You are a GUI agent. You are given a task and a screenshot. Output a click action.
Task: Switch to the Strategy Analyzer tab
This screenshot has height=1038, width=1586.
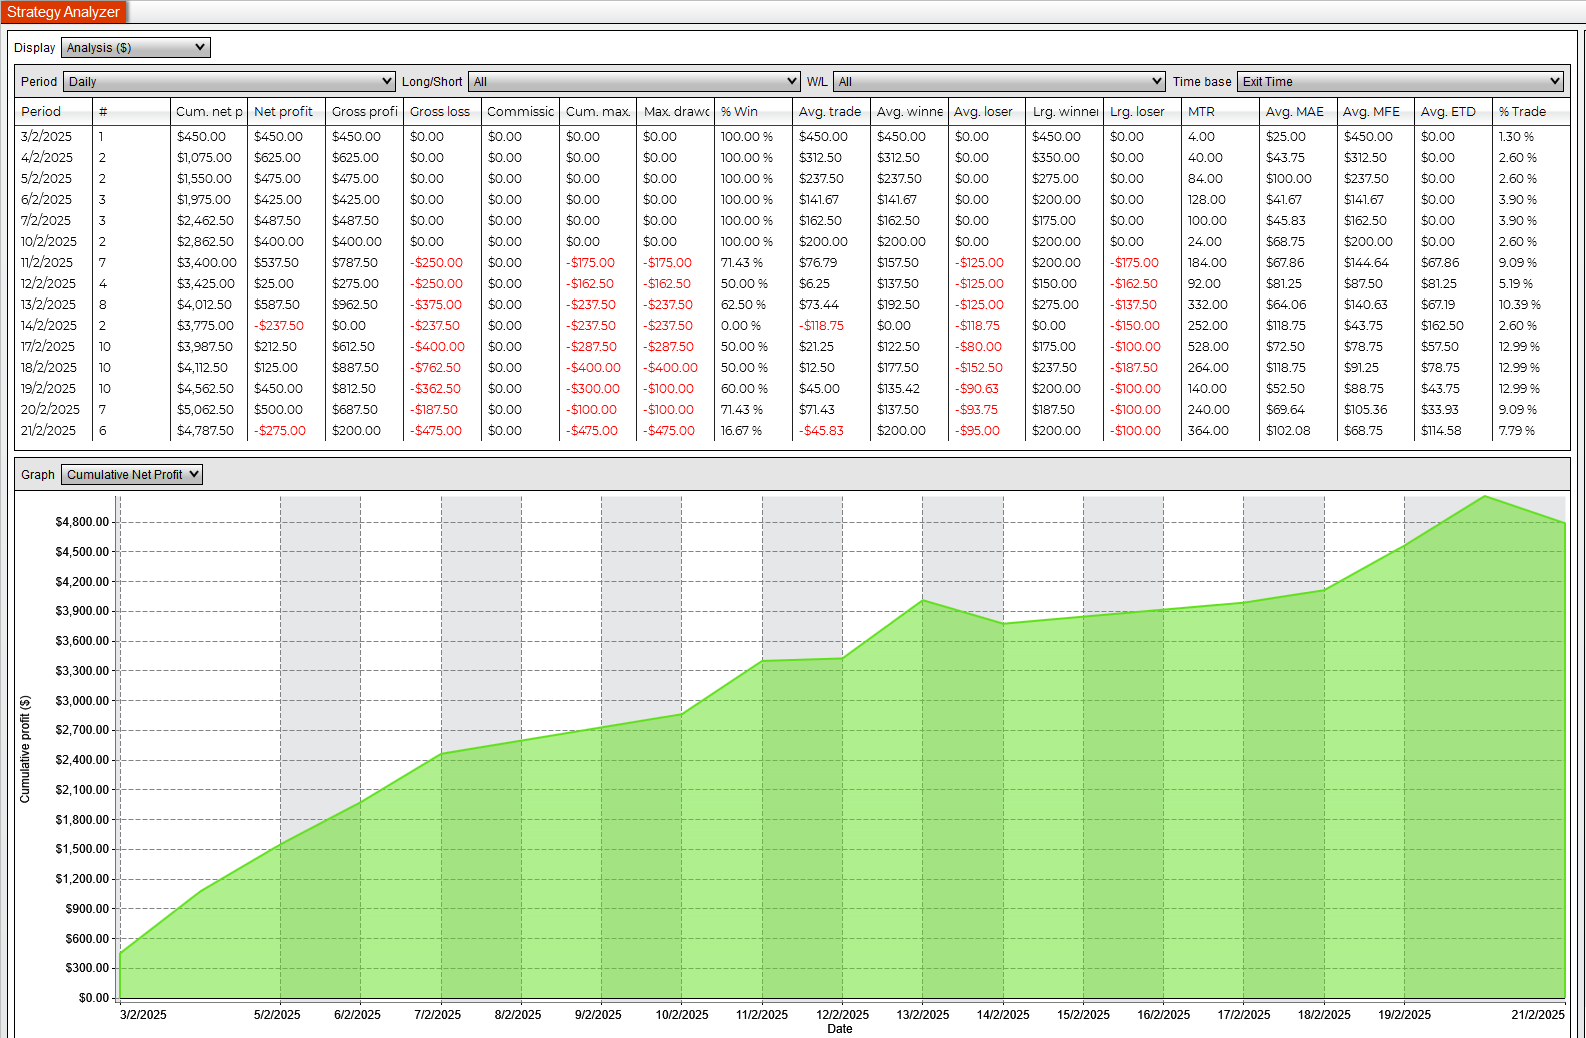click(x=64, y=12)
